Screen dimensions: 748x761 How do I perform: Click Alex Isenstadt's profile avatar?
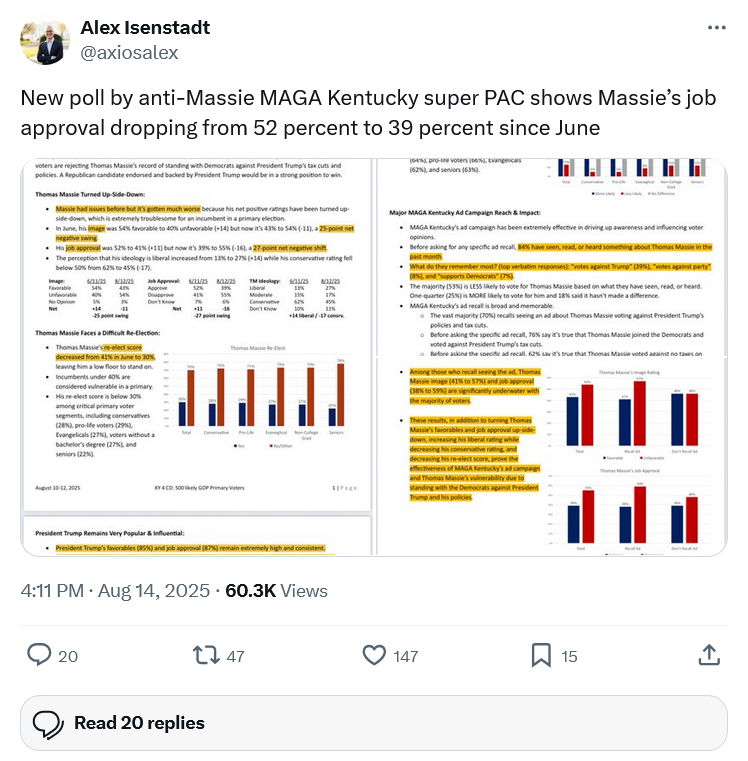(42, 40)
